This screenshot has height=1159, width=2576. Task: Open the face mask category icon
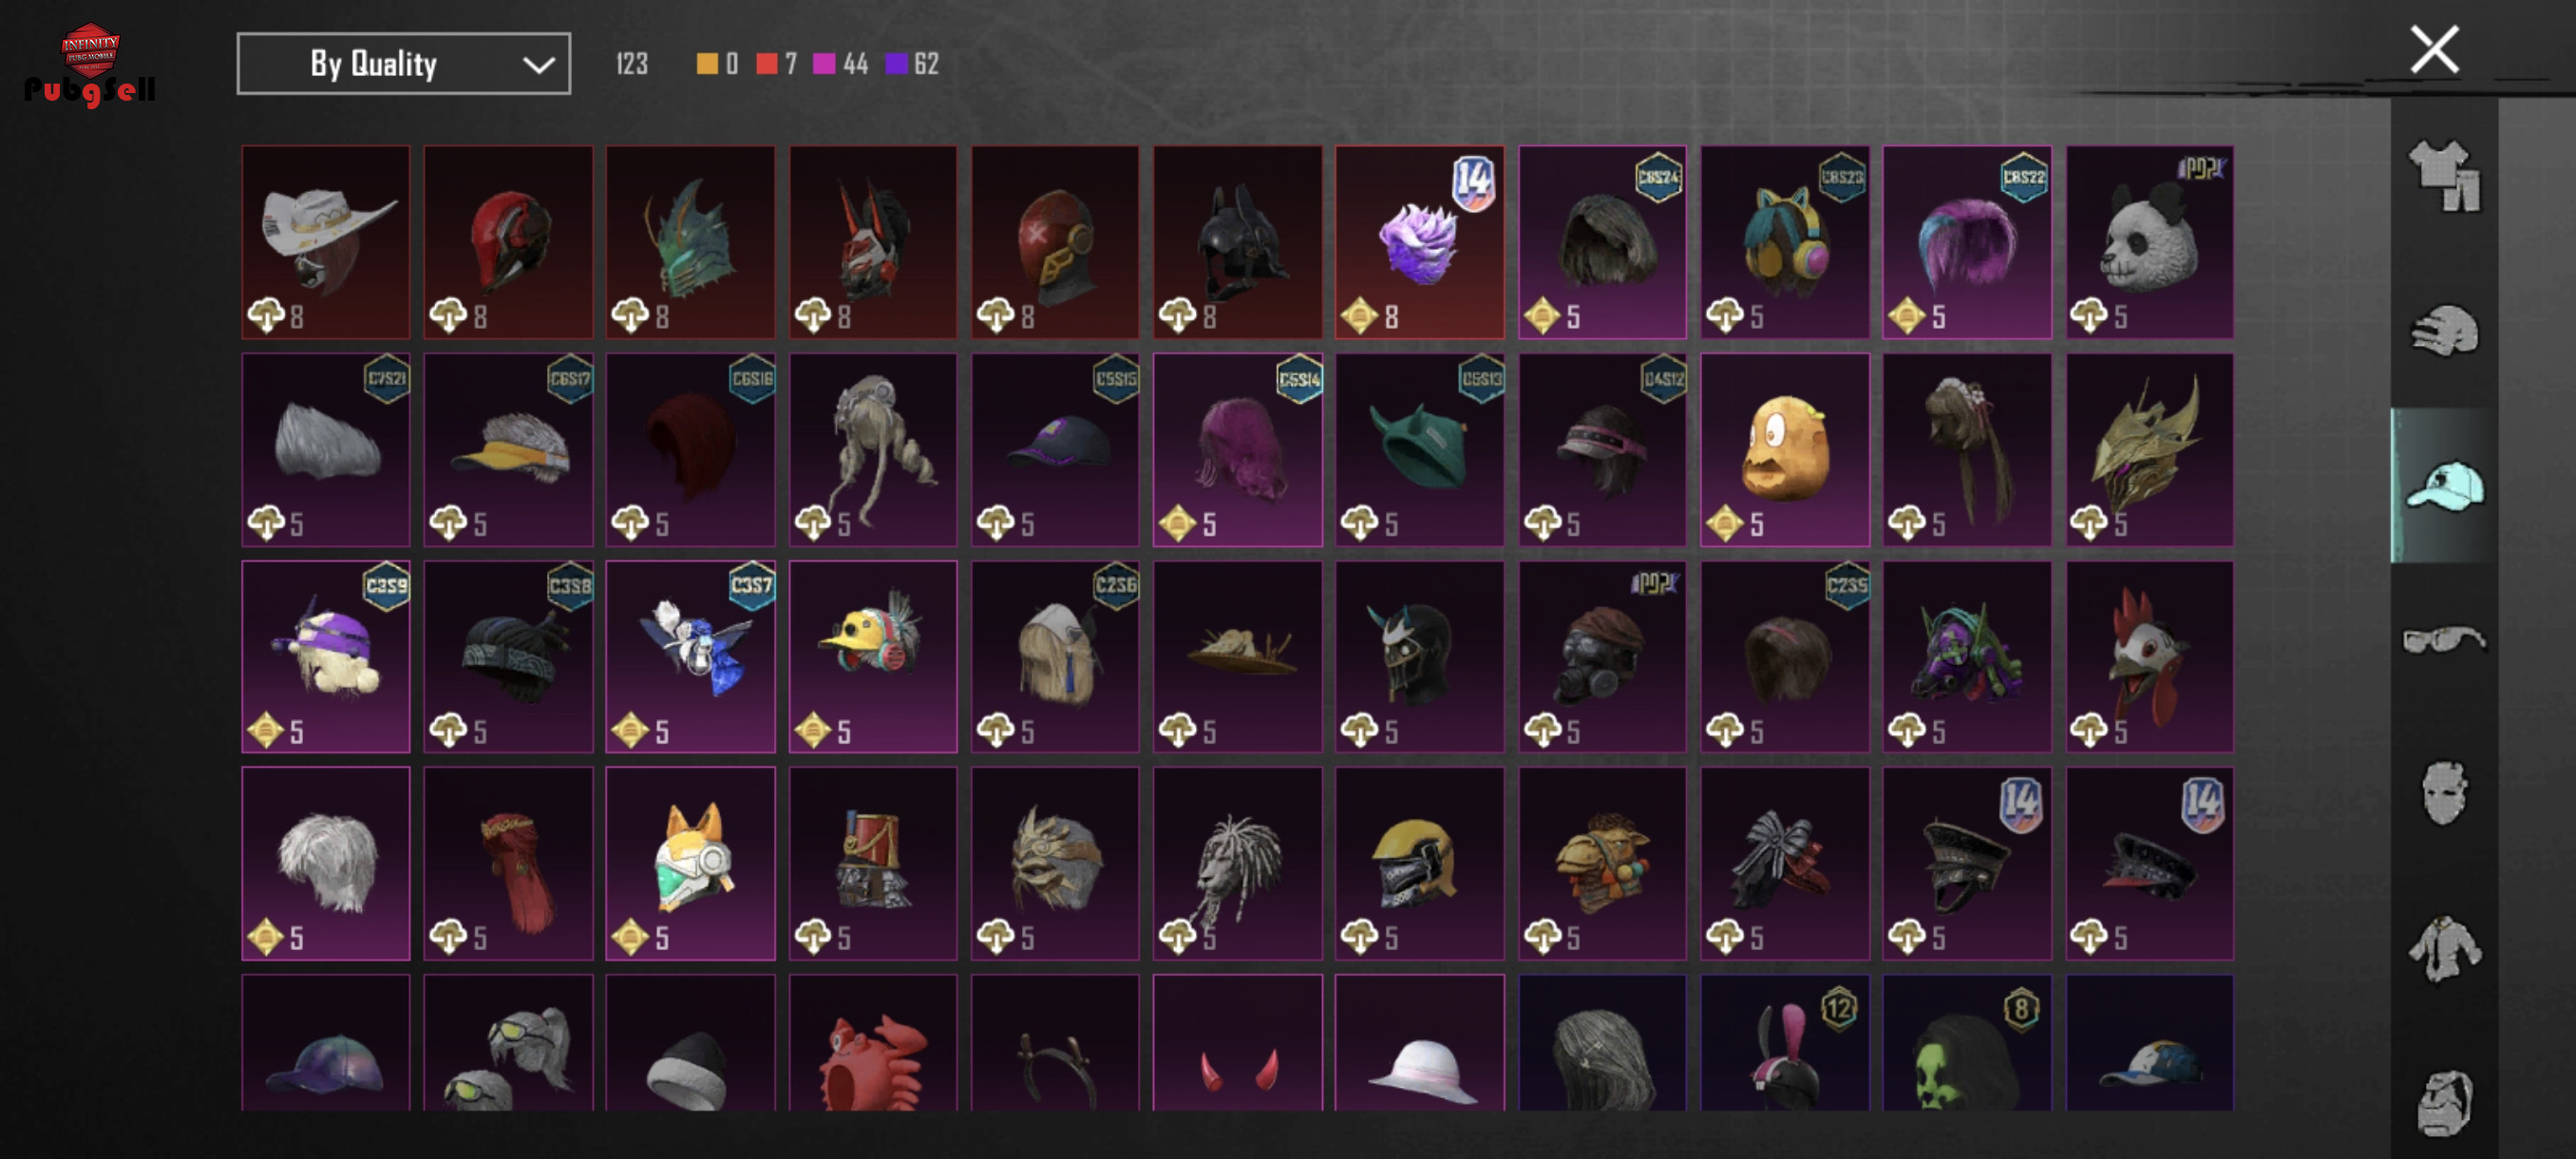[x=2444, y=793]
